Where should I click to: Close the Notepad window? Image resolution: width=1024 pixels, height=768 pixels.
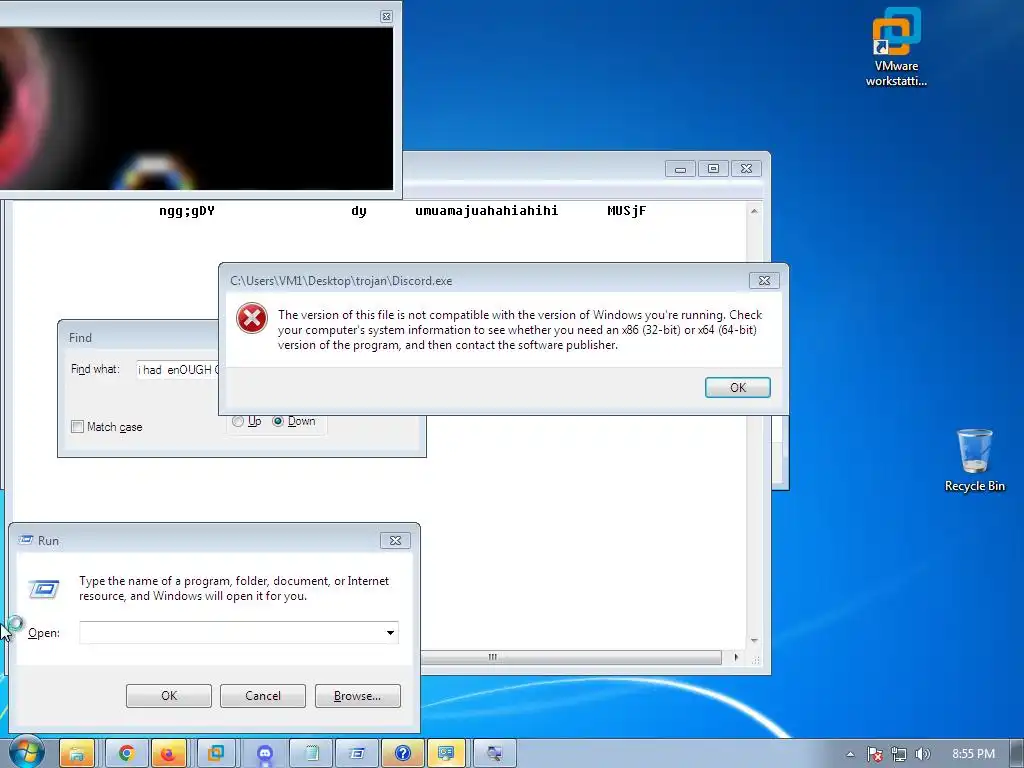click(746, 169)
